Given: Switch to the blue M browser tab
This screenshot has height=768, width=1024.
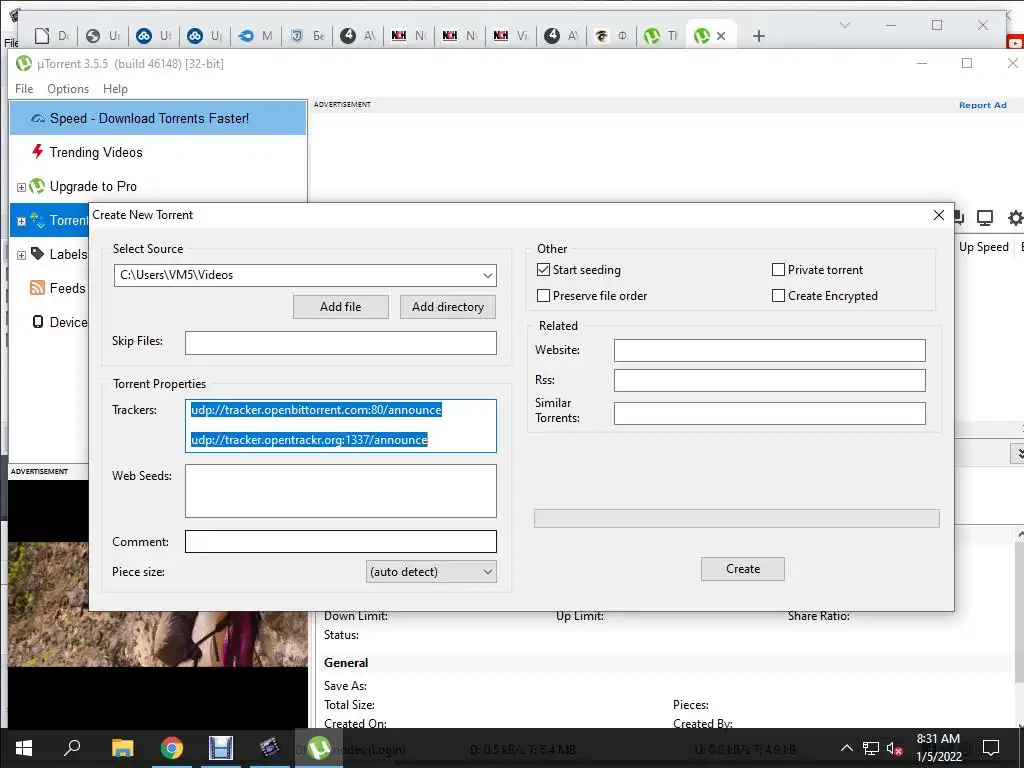Looking at the screenshot, I should pyautogui.click(x=256, y=36).
